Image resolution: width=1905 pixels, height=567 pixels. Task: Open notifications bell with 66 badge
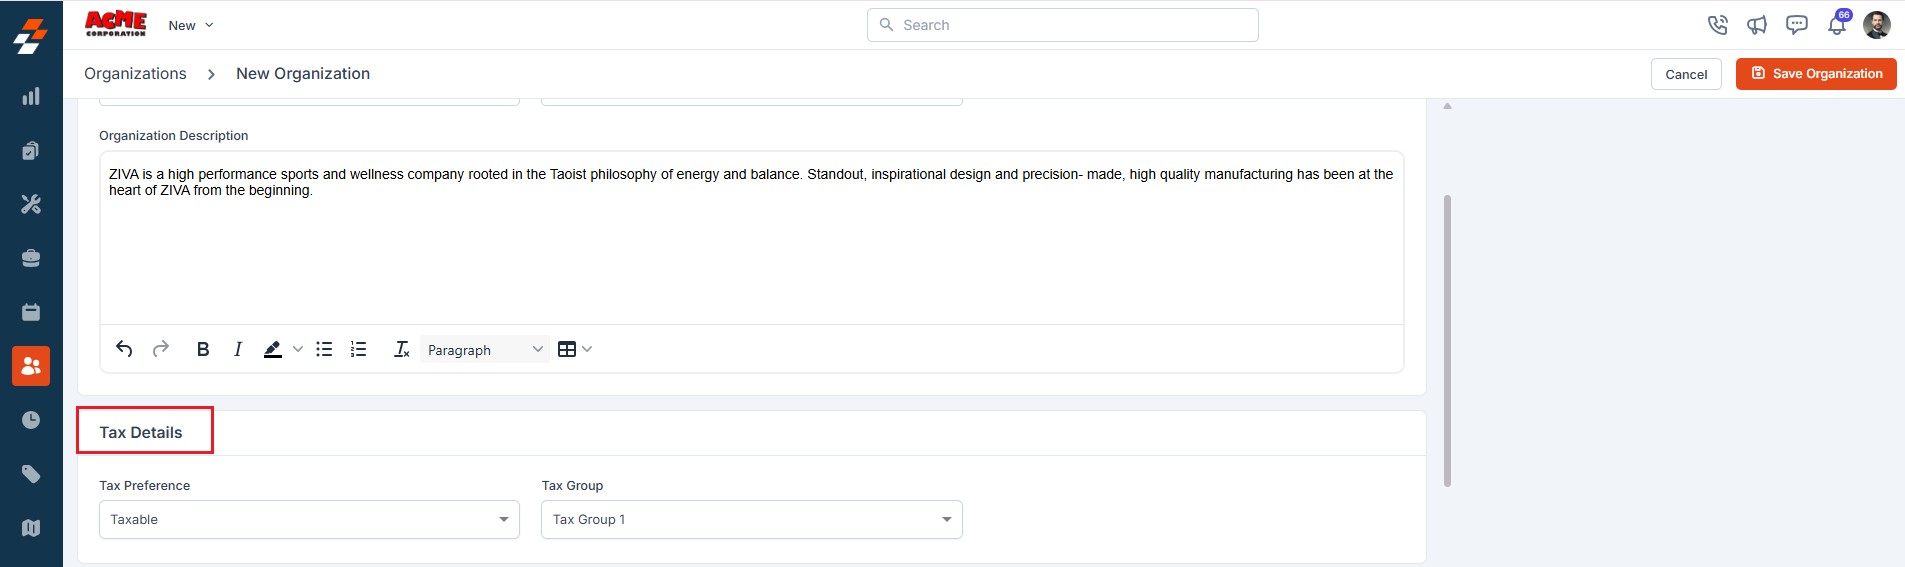[1838, 24]
